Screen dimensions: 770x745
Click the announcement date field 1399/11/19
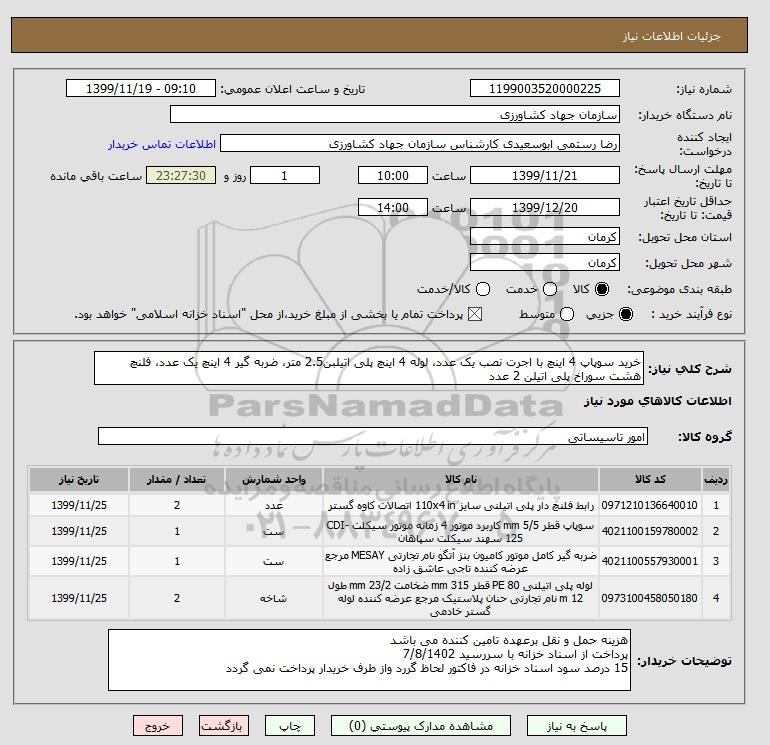(x=140, y=88)
